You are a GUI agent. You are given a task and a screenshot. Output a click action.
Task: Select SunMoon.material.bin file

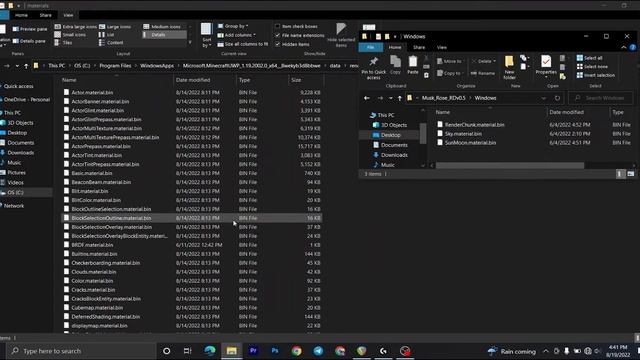[x=470, y=142]
